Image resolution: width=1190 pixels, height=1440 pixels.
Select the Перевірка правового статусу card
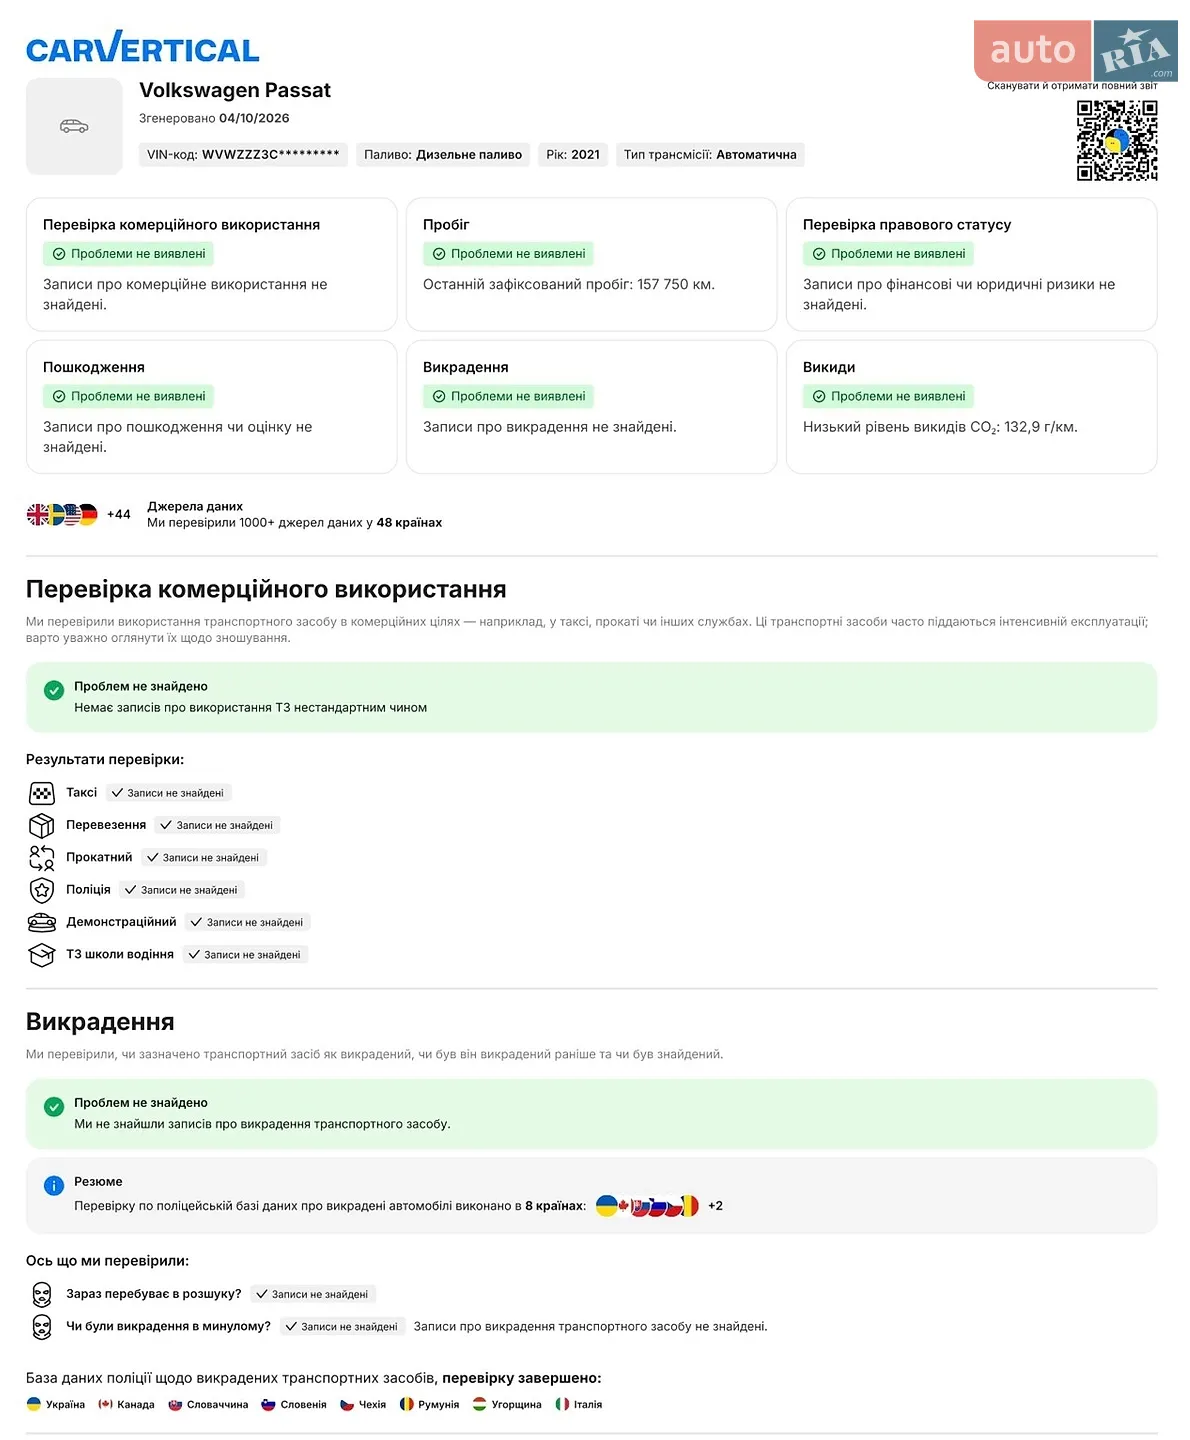[x=971, y=265]
